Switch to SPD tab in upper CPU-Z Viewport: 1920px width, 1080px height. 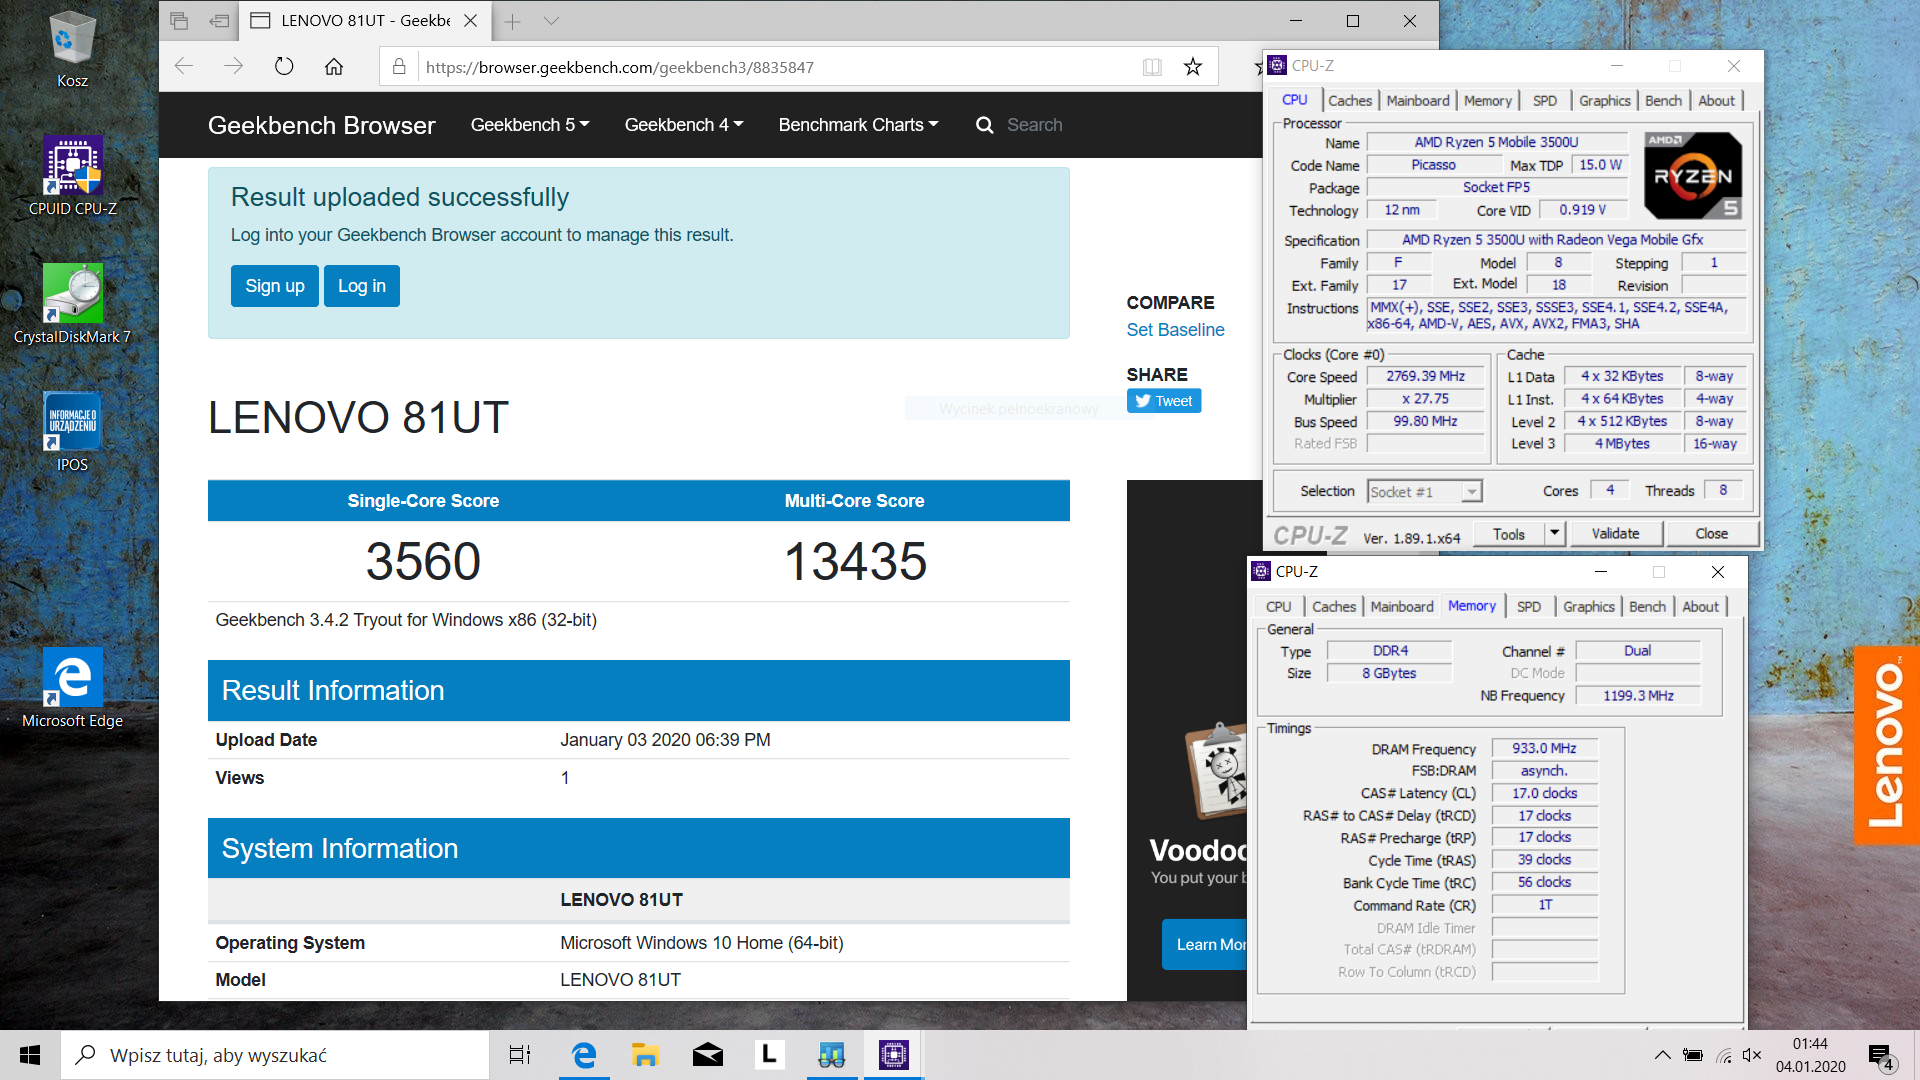pyautogui.click(x=1545, y=101)
